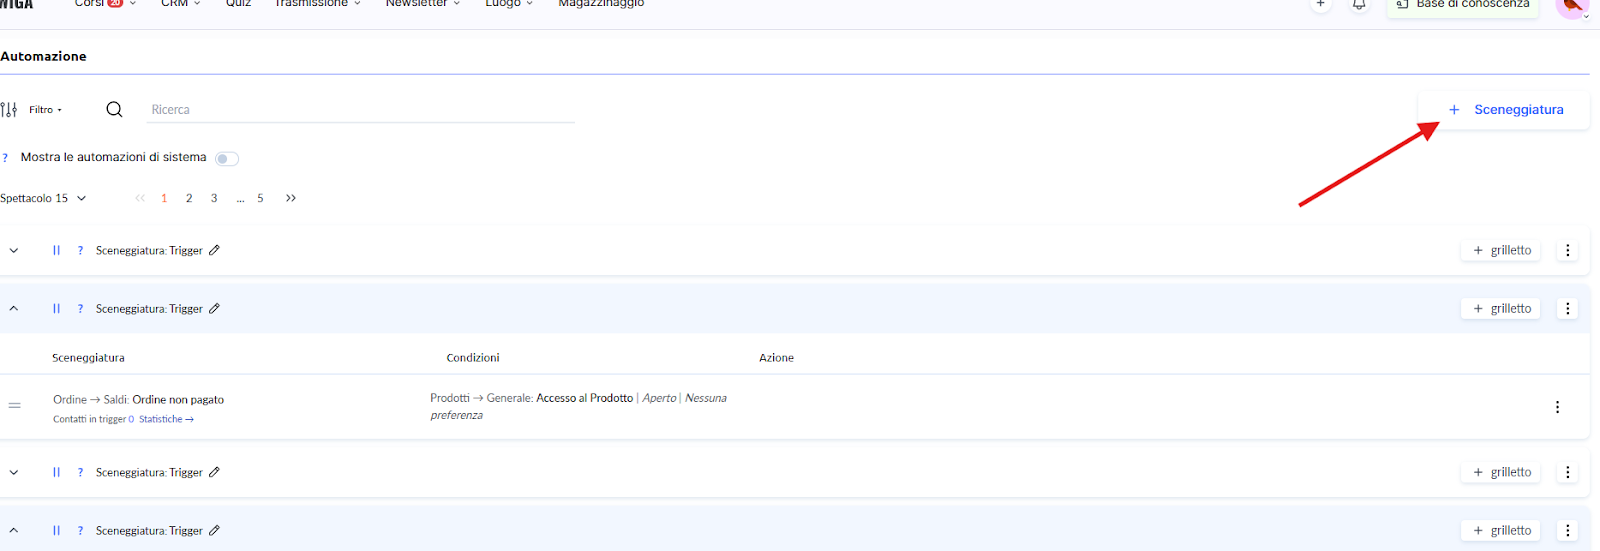Click help icon in fourth Sceneggiatura row
Viewport: 1600px width, 551px height.
coord(80,530)
